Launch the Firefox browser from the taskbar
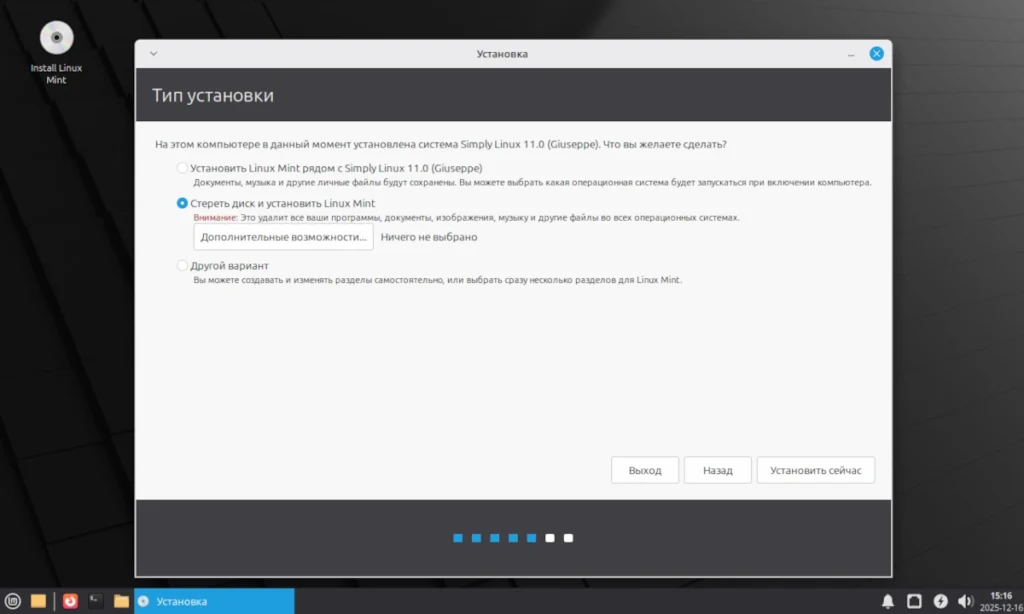Viewport: 1024px width, 614px height. [x=70, y=601]
